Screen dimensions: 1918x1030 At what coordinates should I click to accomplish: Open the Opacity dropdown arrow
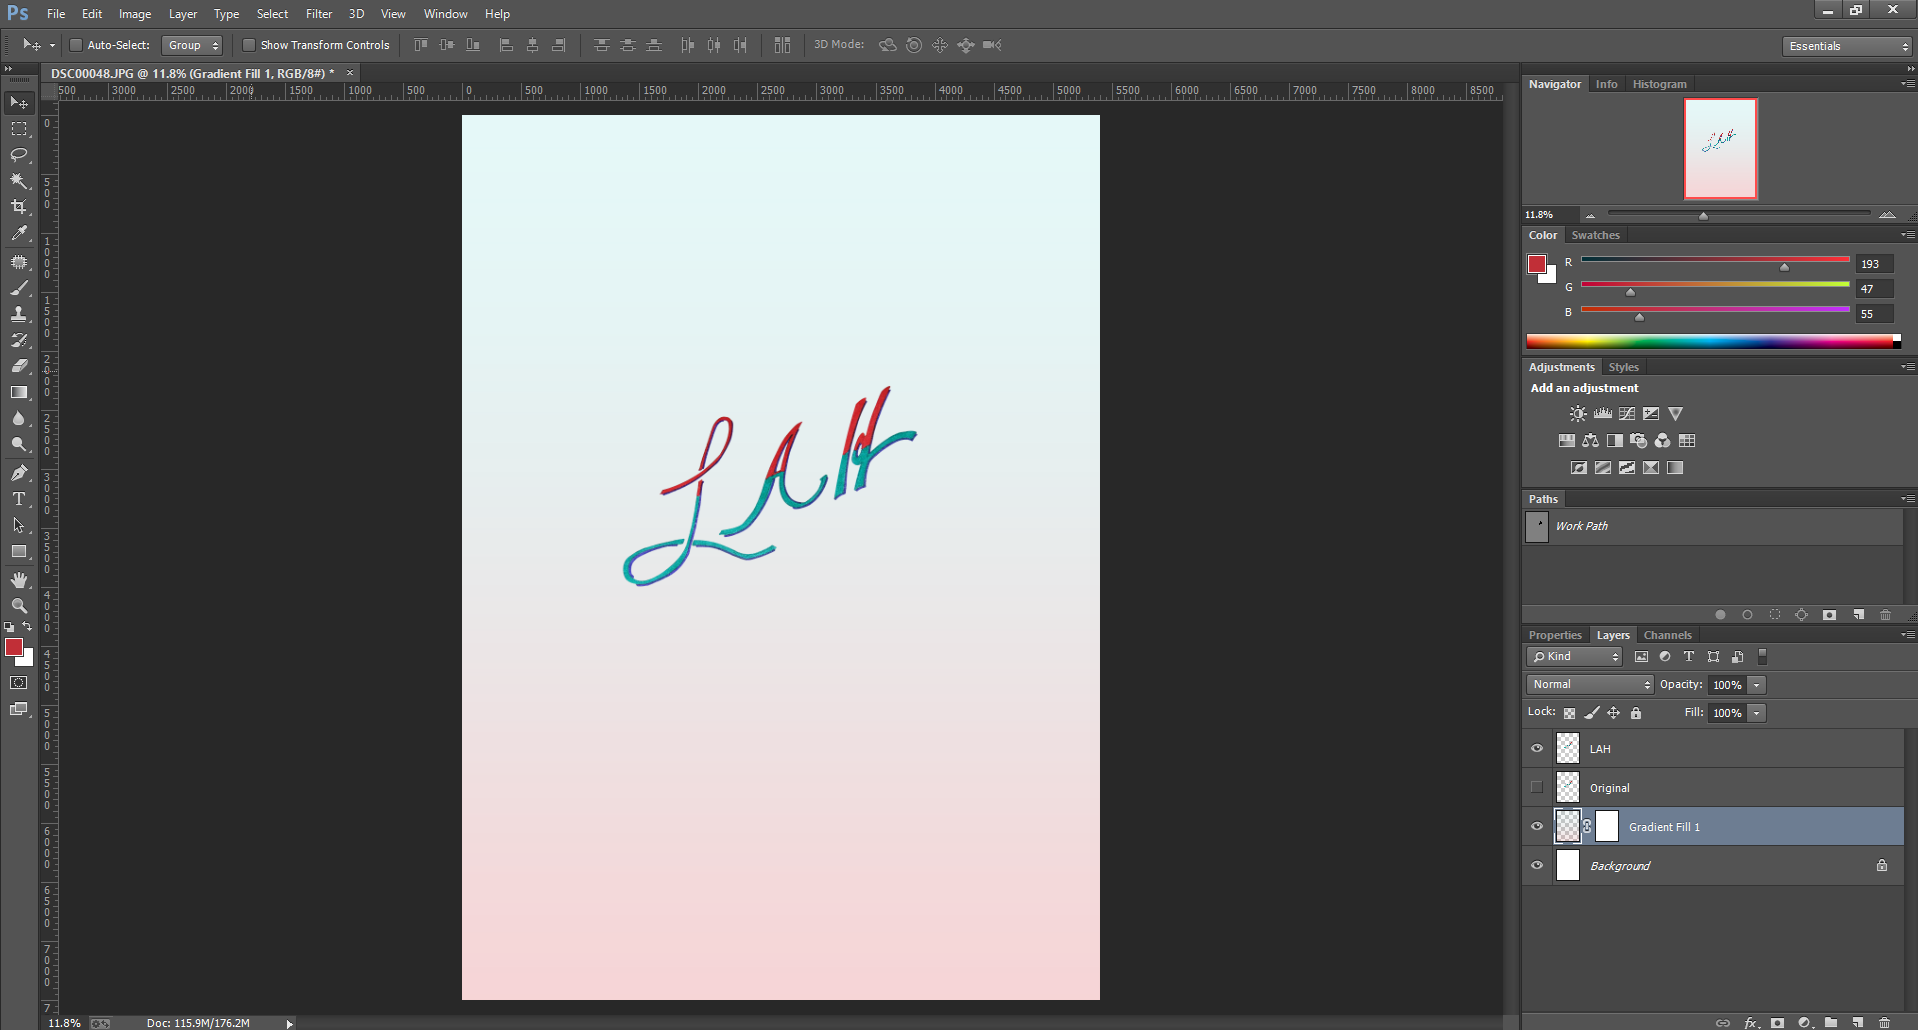[x=1757, y=685]
